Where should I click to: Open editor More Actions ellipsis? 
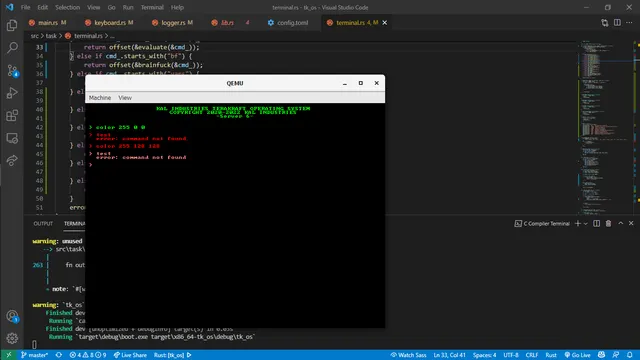coord(629,23)
